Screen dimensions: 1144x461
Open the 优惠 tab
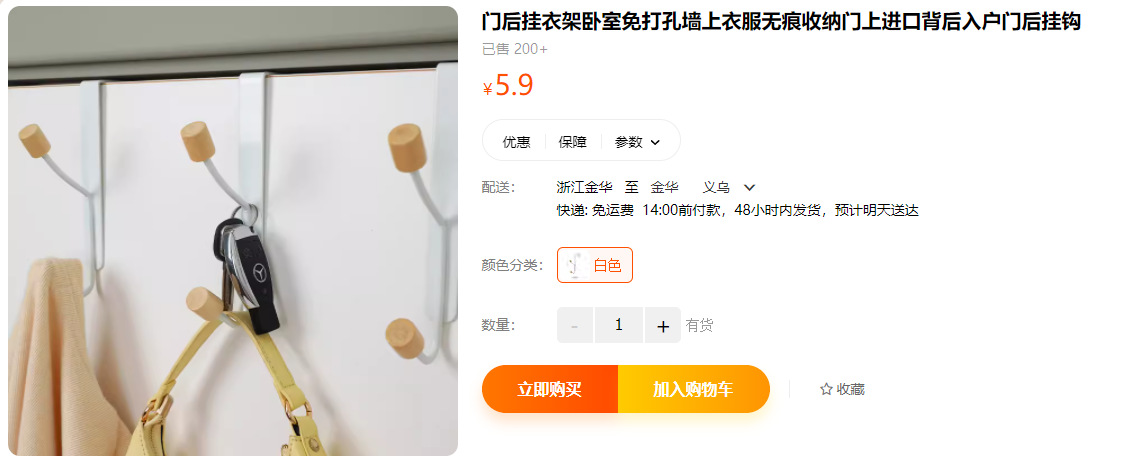[517, 142]
